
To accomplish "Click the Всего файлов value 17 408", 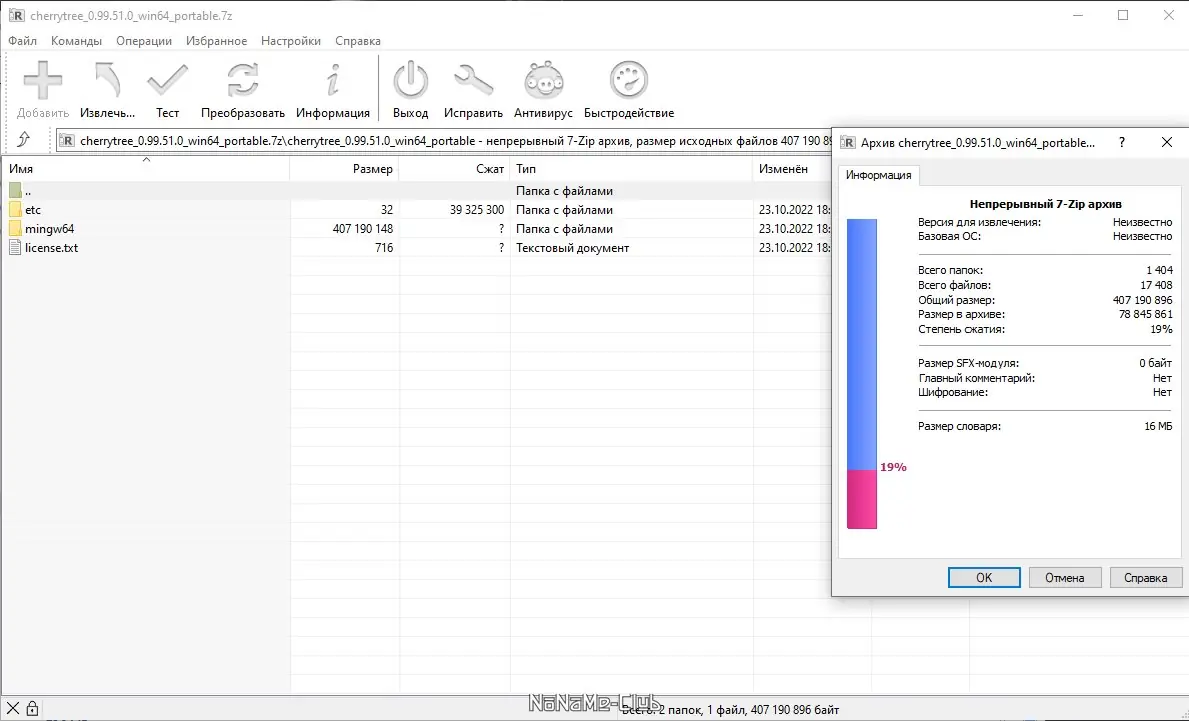I will coord(1156,285).
